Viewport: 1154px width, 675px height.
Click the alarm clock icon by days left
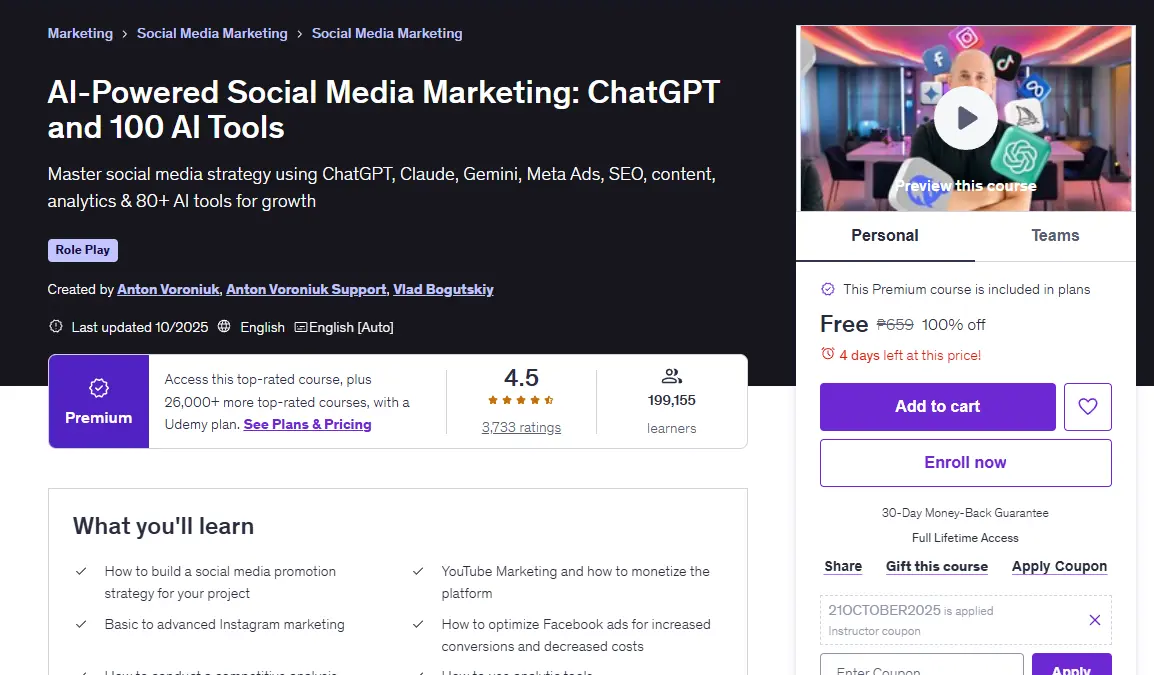point(827,354)
